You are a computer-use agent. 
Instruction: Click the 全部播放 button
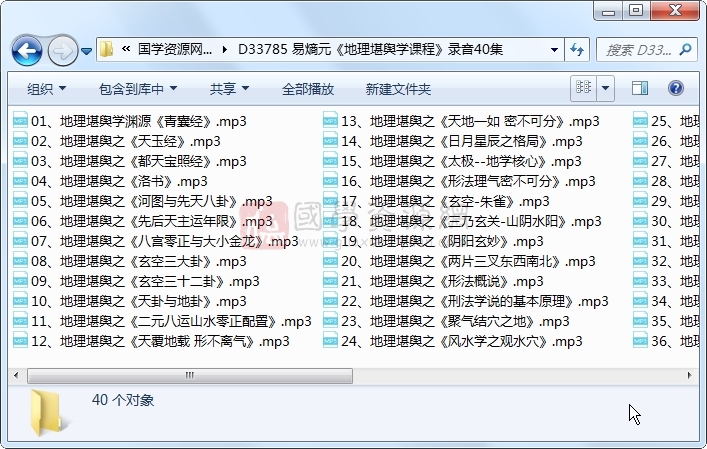click(308, 88)
